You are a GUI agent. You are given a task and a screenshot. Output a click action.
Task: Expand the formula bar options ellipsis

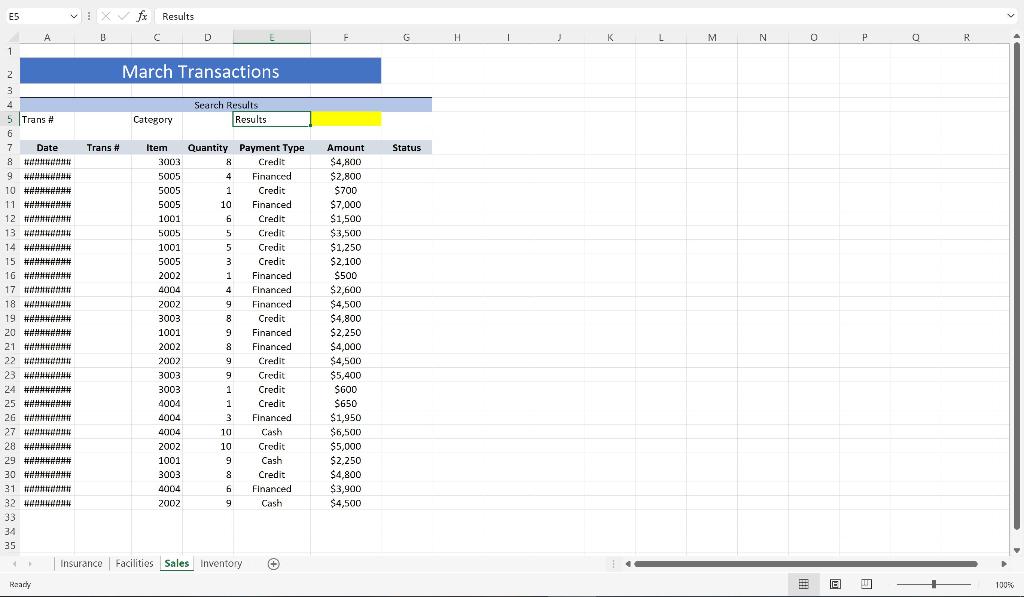tap(89, 16)
